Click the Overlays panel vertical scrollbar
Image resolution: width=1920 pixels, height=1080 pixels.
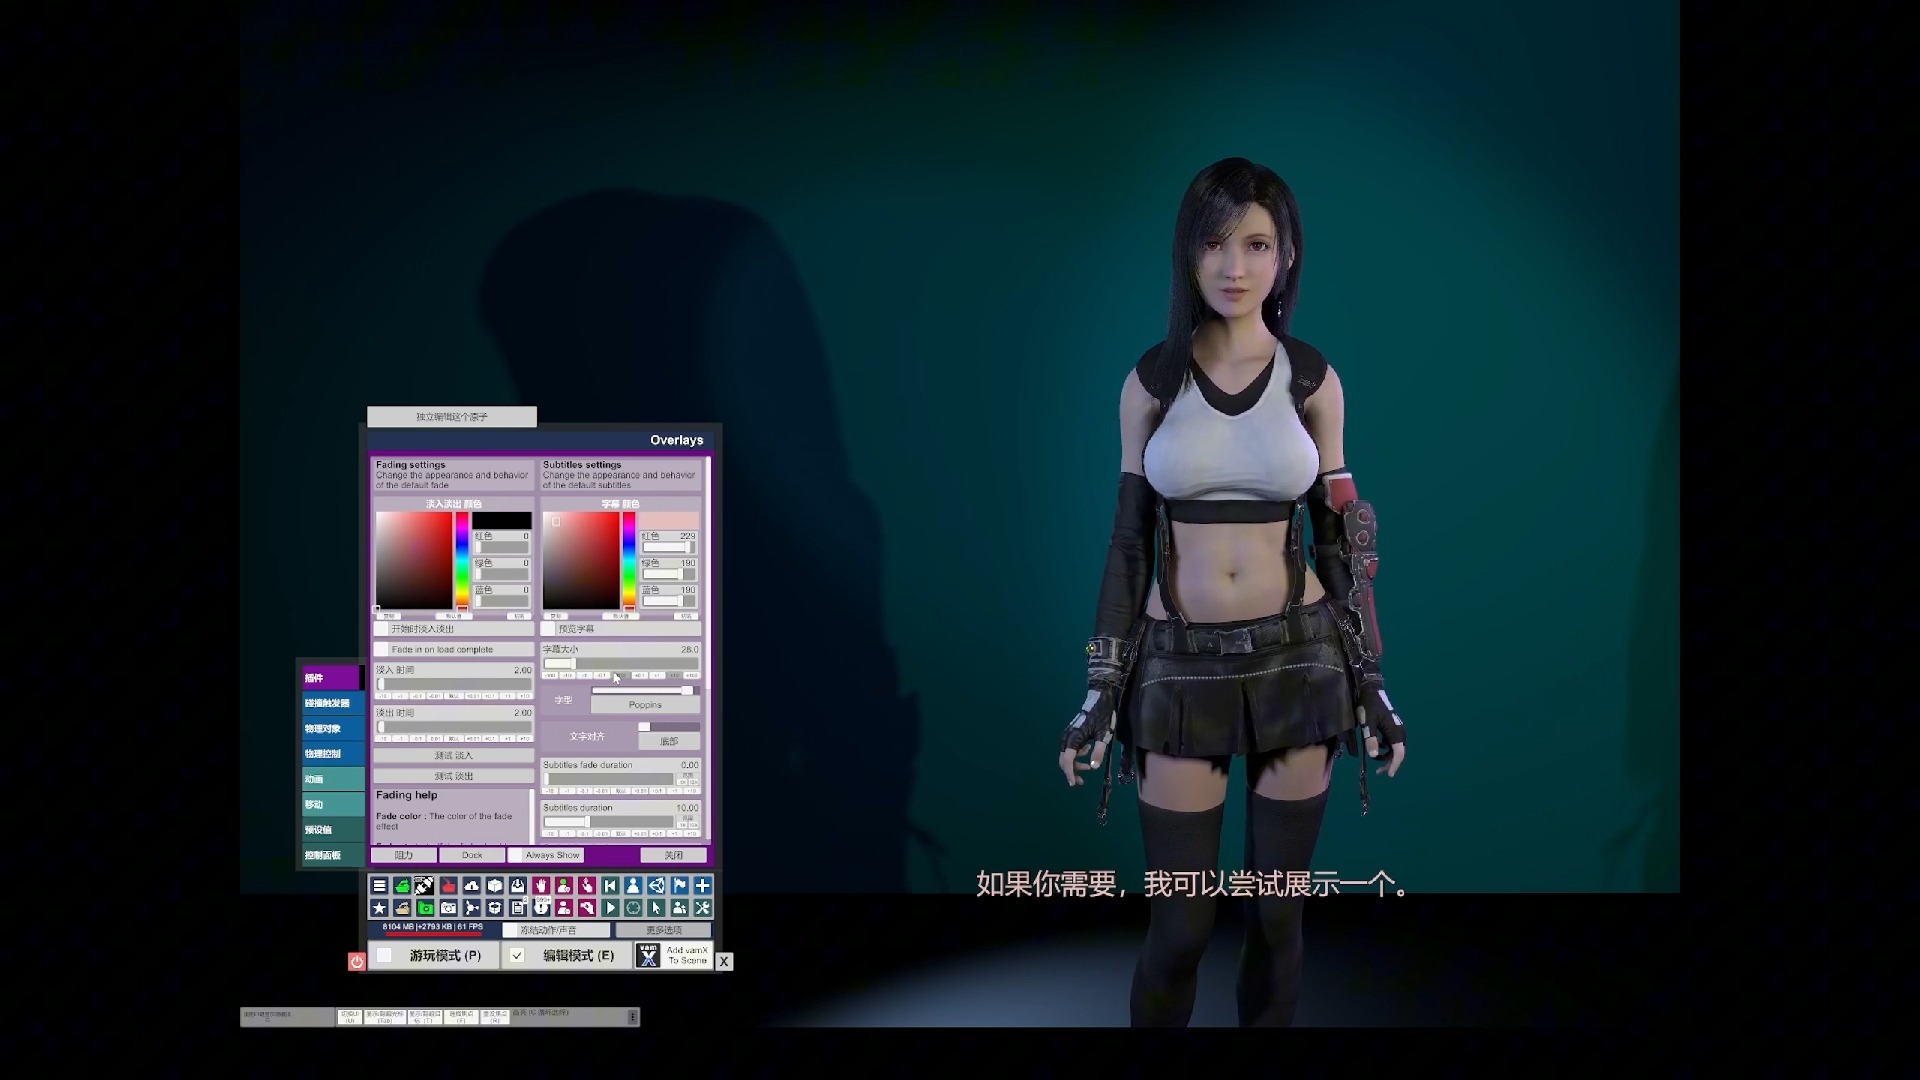(x=707, y=650)
